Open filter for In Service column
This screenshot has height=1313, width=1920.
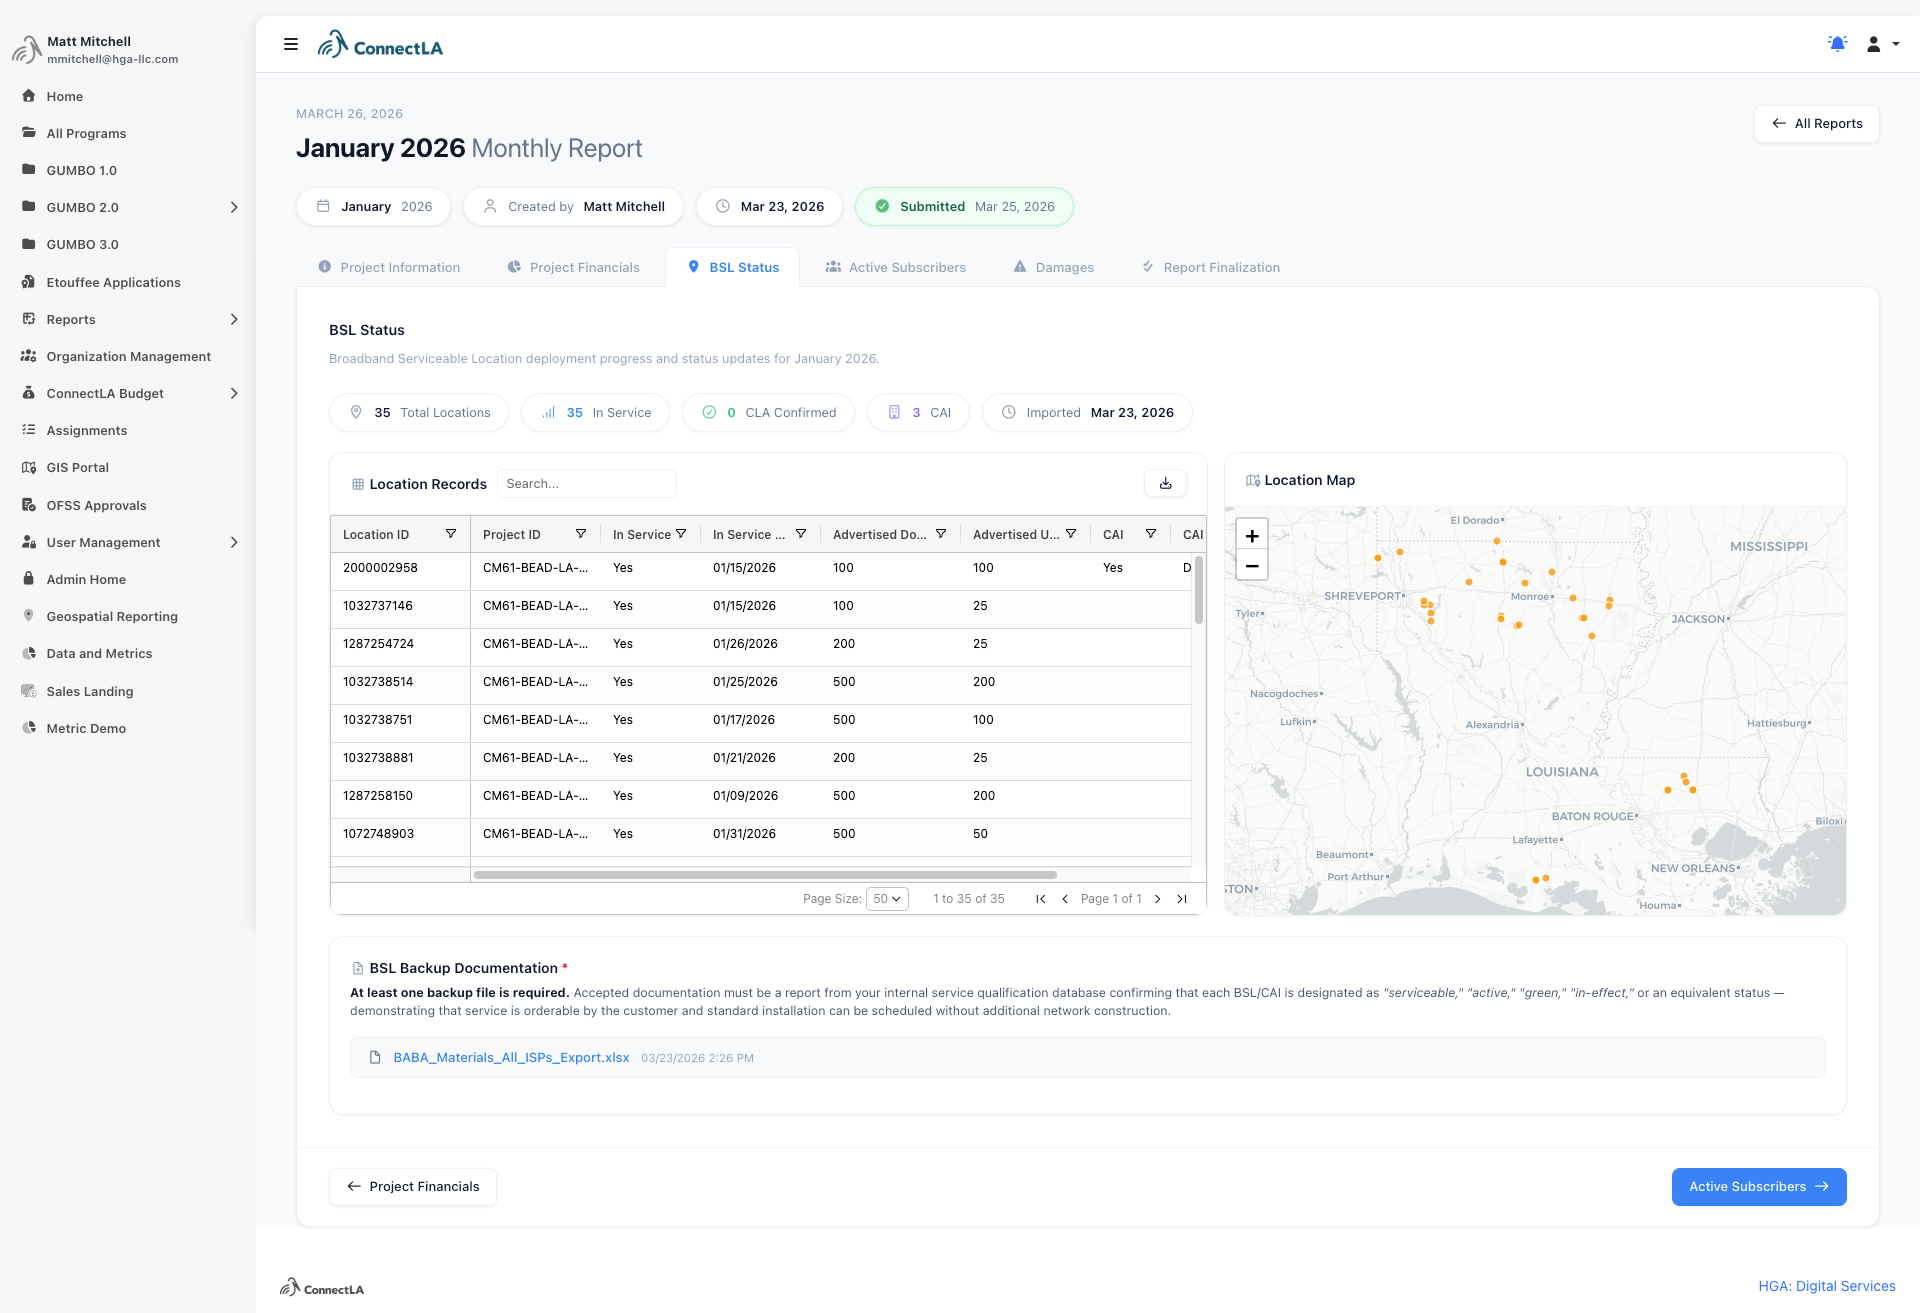pyautogui.click(x=681, y=534)
